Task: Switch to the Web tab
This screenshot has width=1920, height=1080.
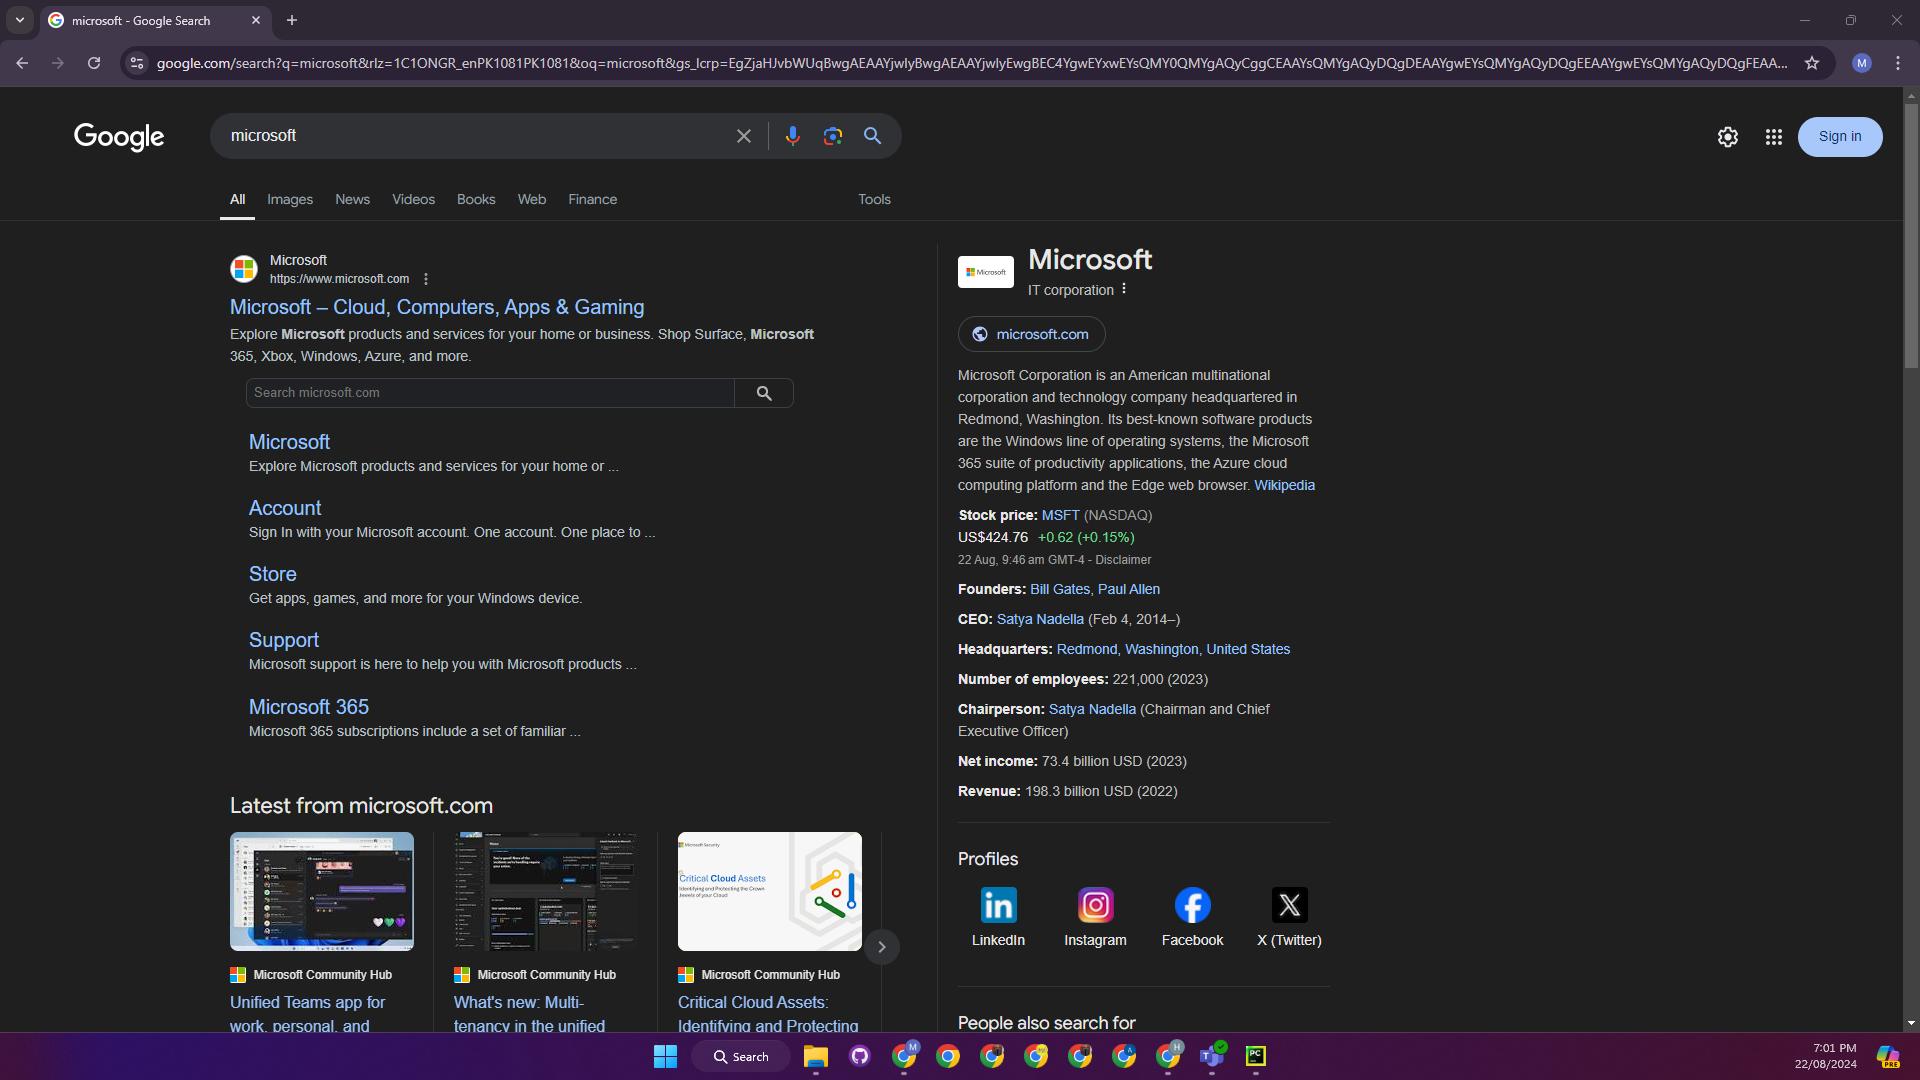Action: click(532, 199)
